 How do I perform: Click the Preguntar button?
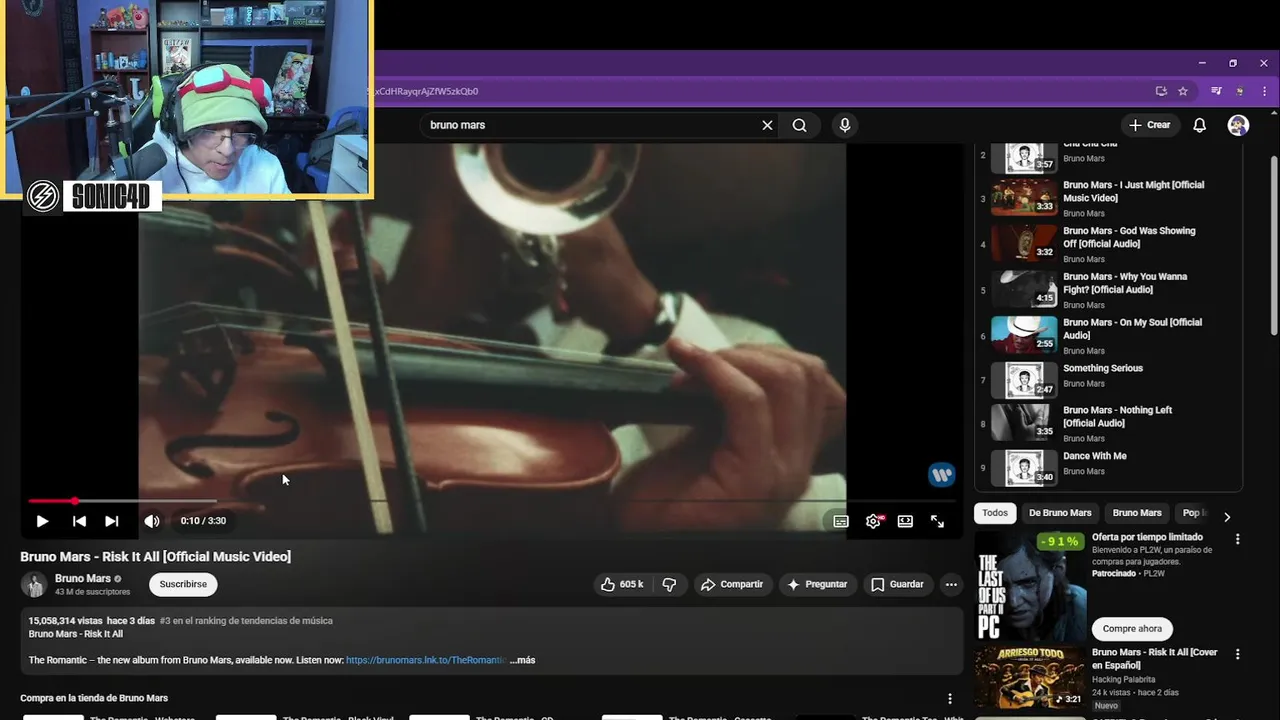pos(818,584)
